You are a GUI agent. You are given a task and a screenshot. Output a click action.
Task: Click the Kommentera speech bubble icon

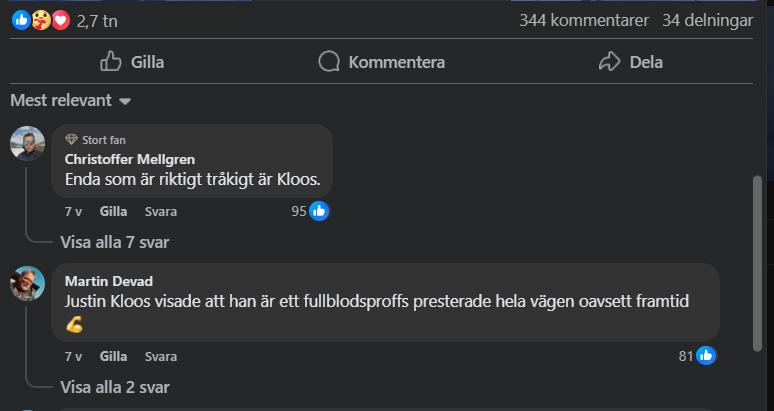click(x=329, y=62)
